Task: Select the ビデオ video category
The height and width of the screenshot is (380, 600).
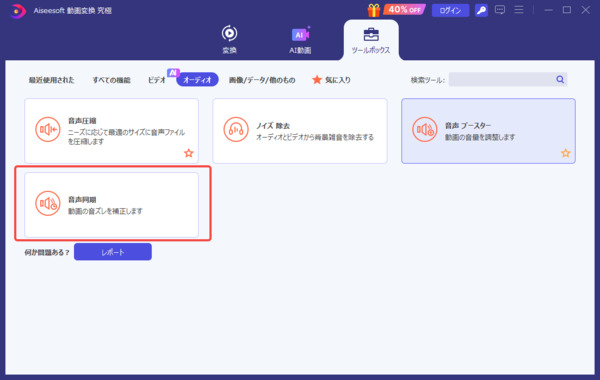Action: [x=157, y=80]
